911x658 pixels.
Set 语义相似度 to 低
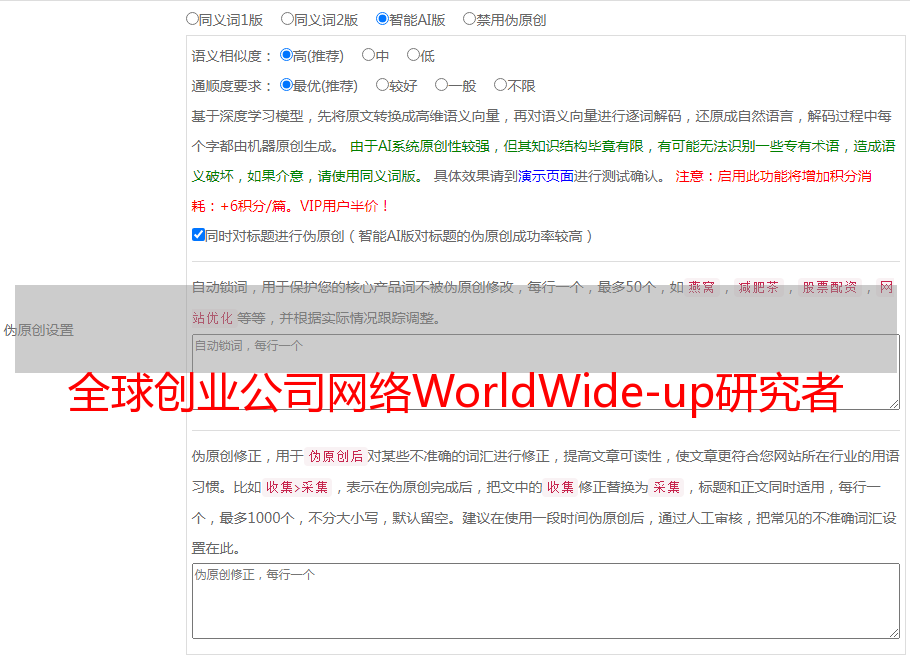(413, 55)
